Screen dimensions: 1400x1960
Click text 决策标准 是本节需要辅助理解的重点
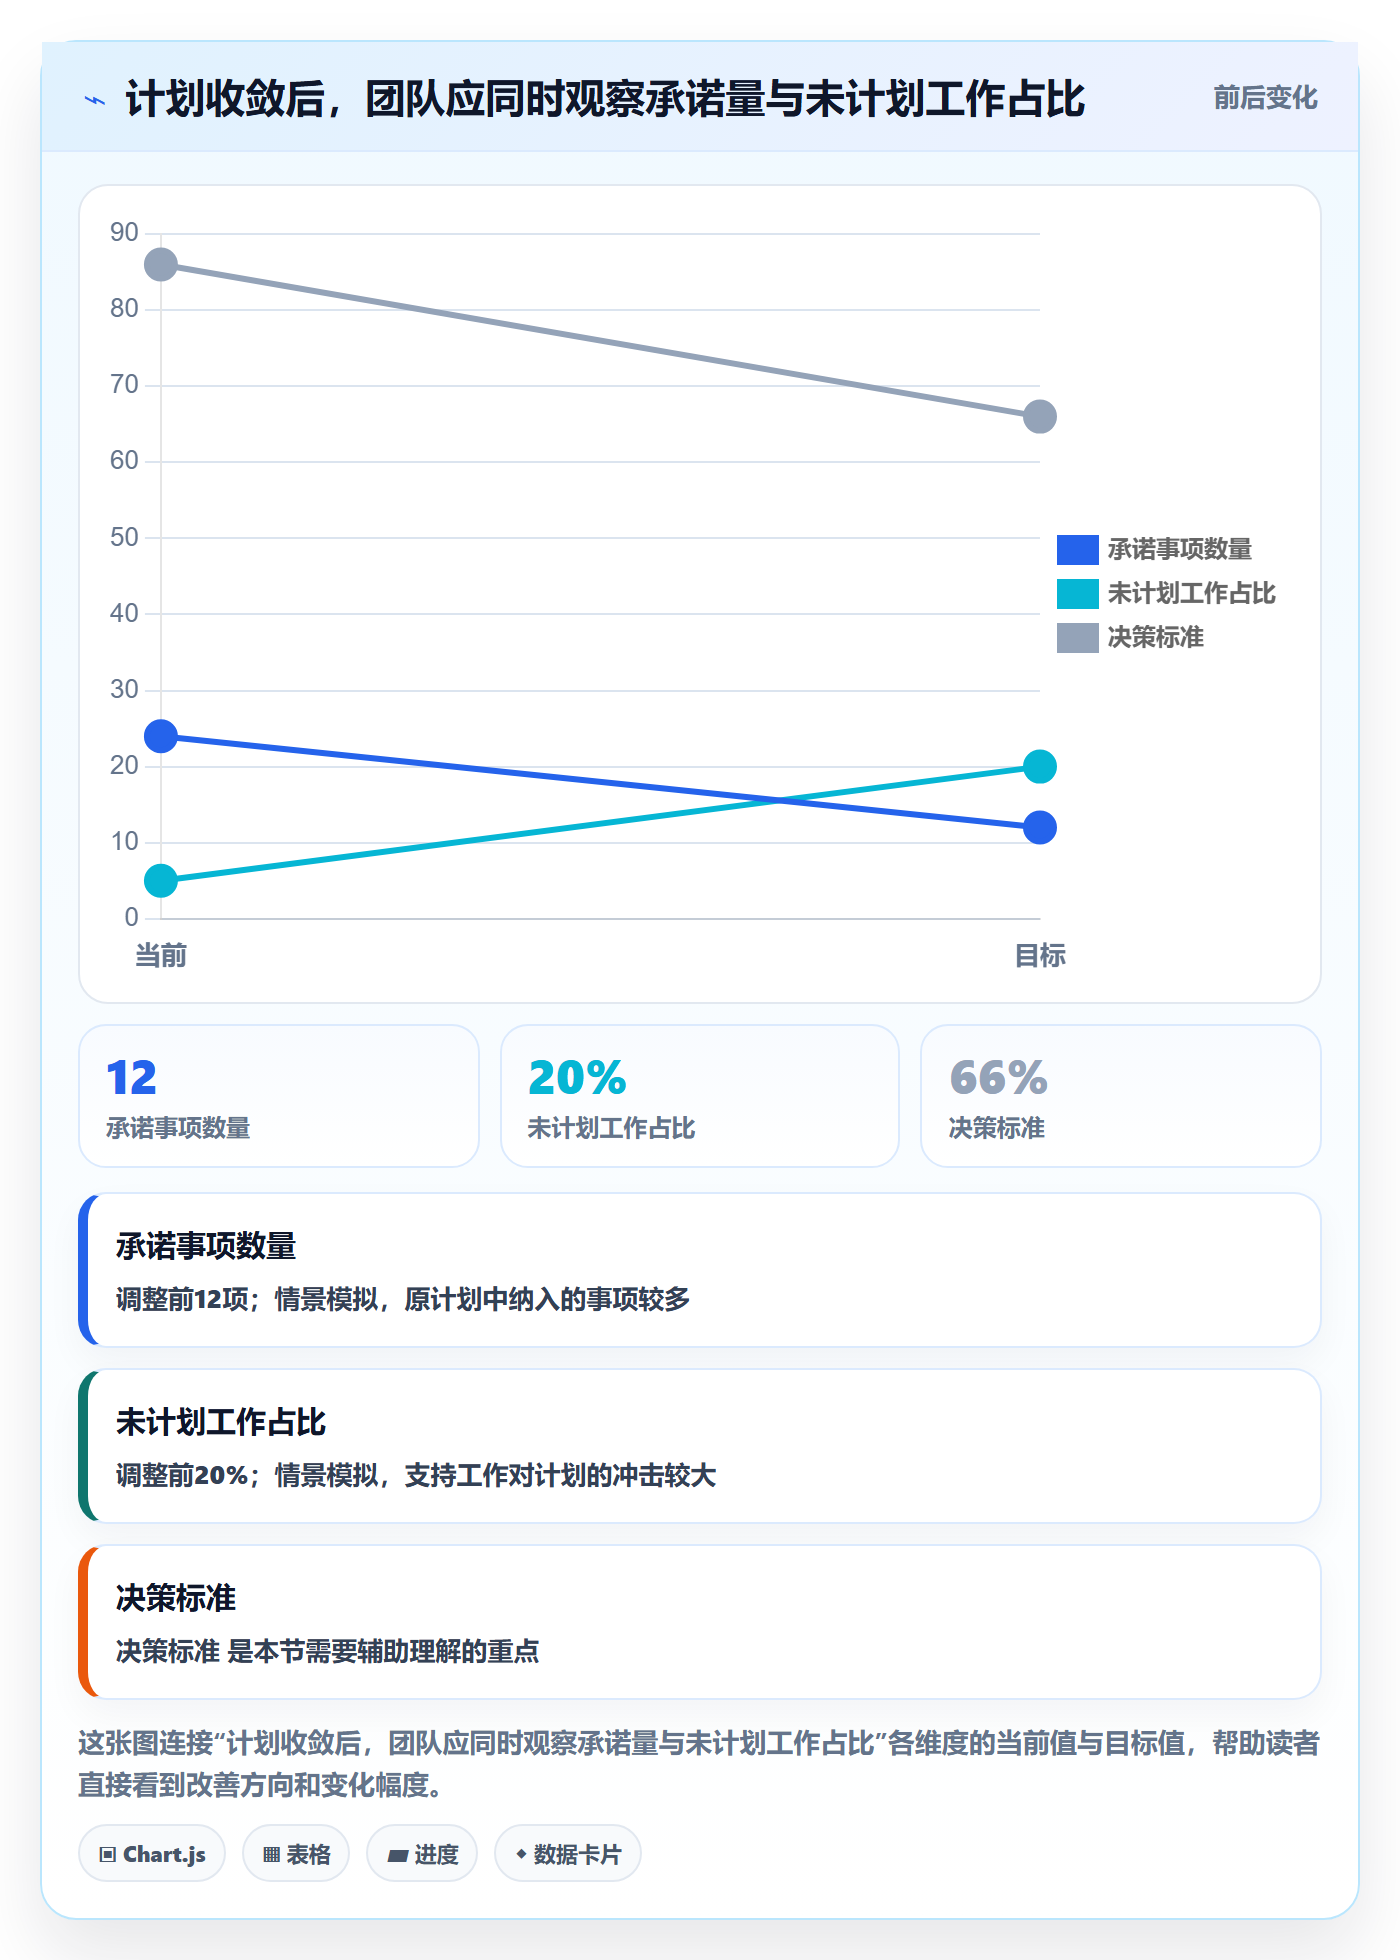click(x=328, y=1652)
